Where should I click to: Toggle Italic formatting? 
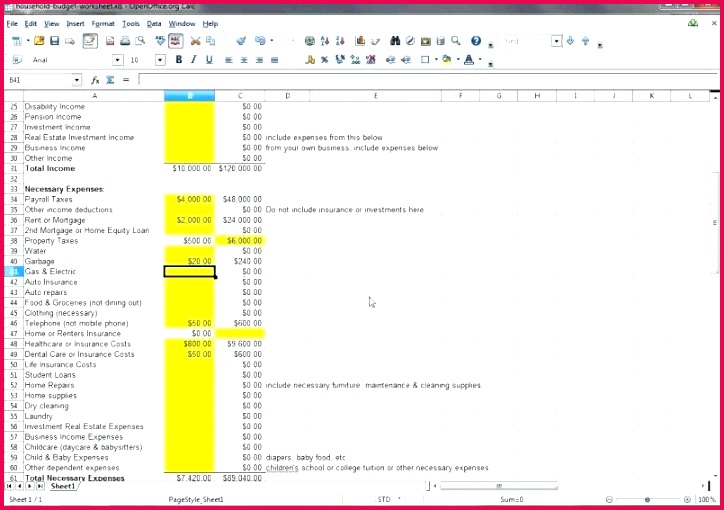tap(194, 60)
